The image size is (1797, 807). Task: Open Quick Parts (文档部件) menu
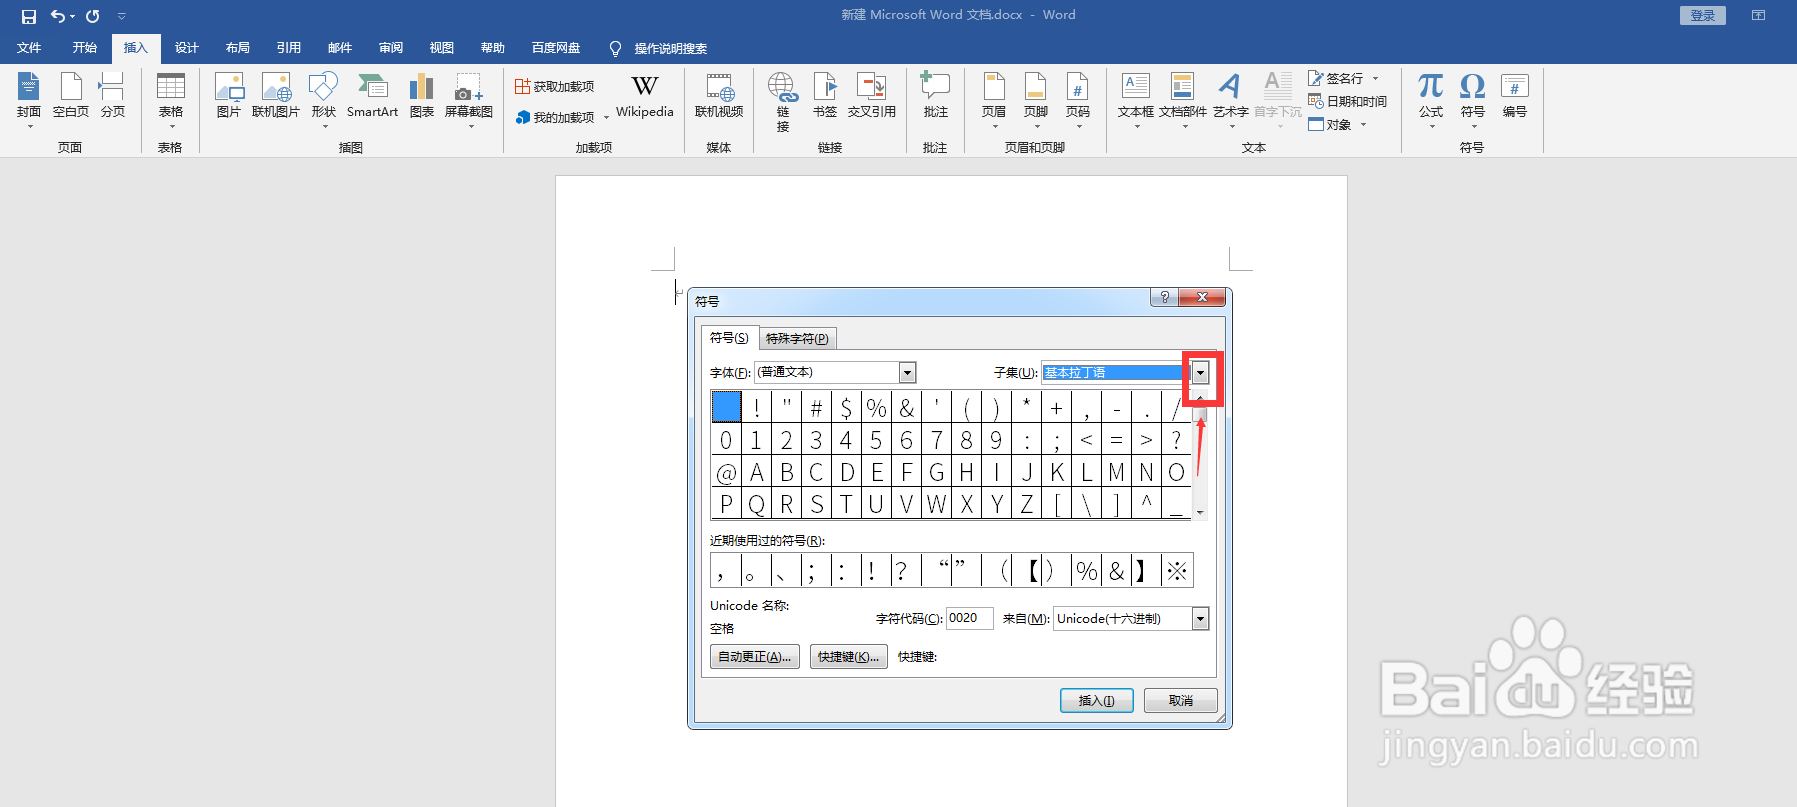1183,99
